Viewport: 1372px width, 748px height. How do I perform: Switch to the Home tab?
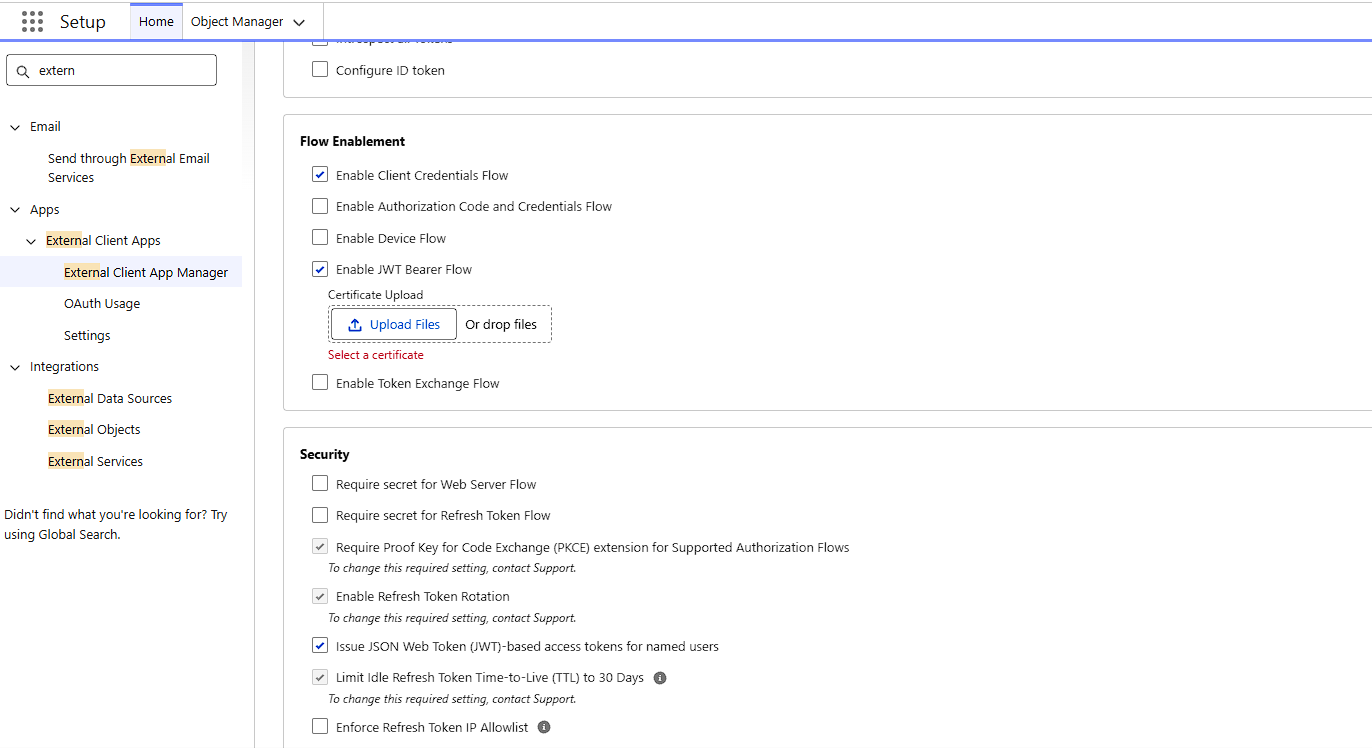[x=156, y=21]
